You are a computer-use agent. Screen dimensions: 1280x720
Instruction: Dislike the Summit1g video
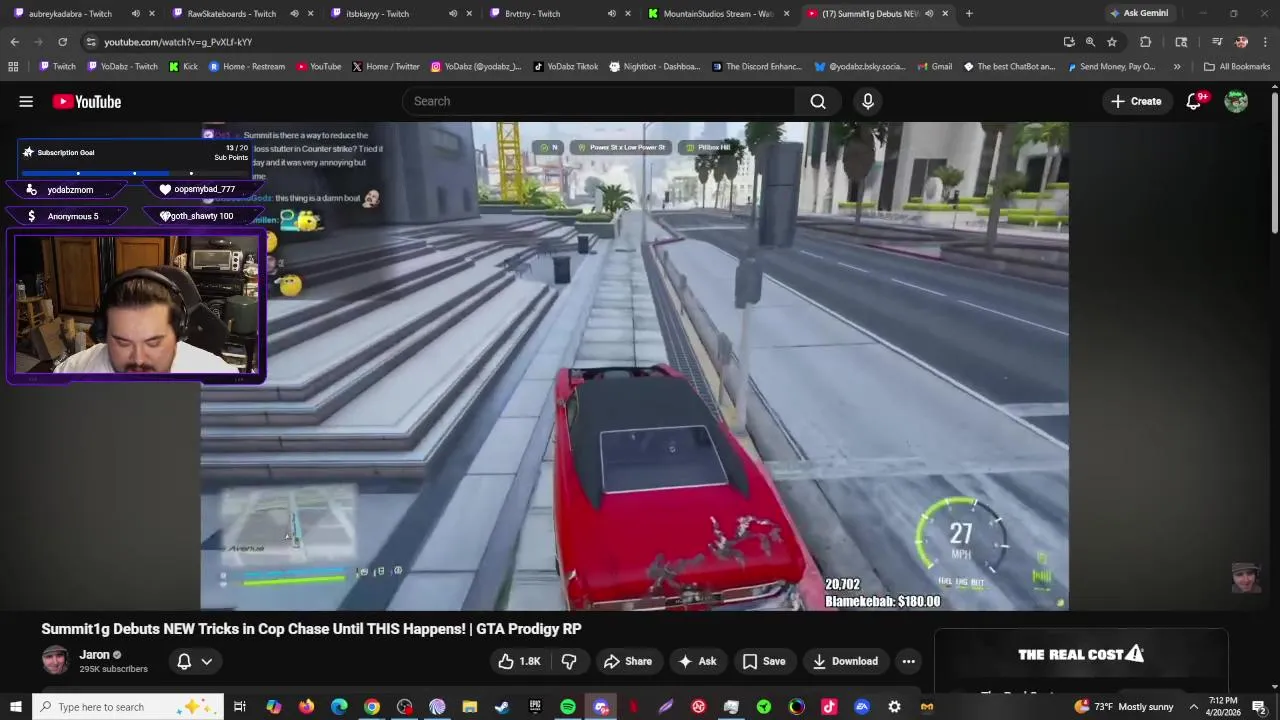(569, 661)
